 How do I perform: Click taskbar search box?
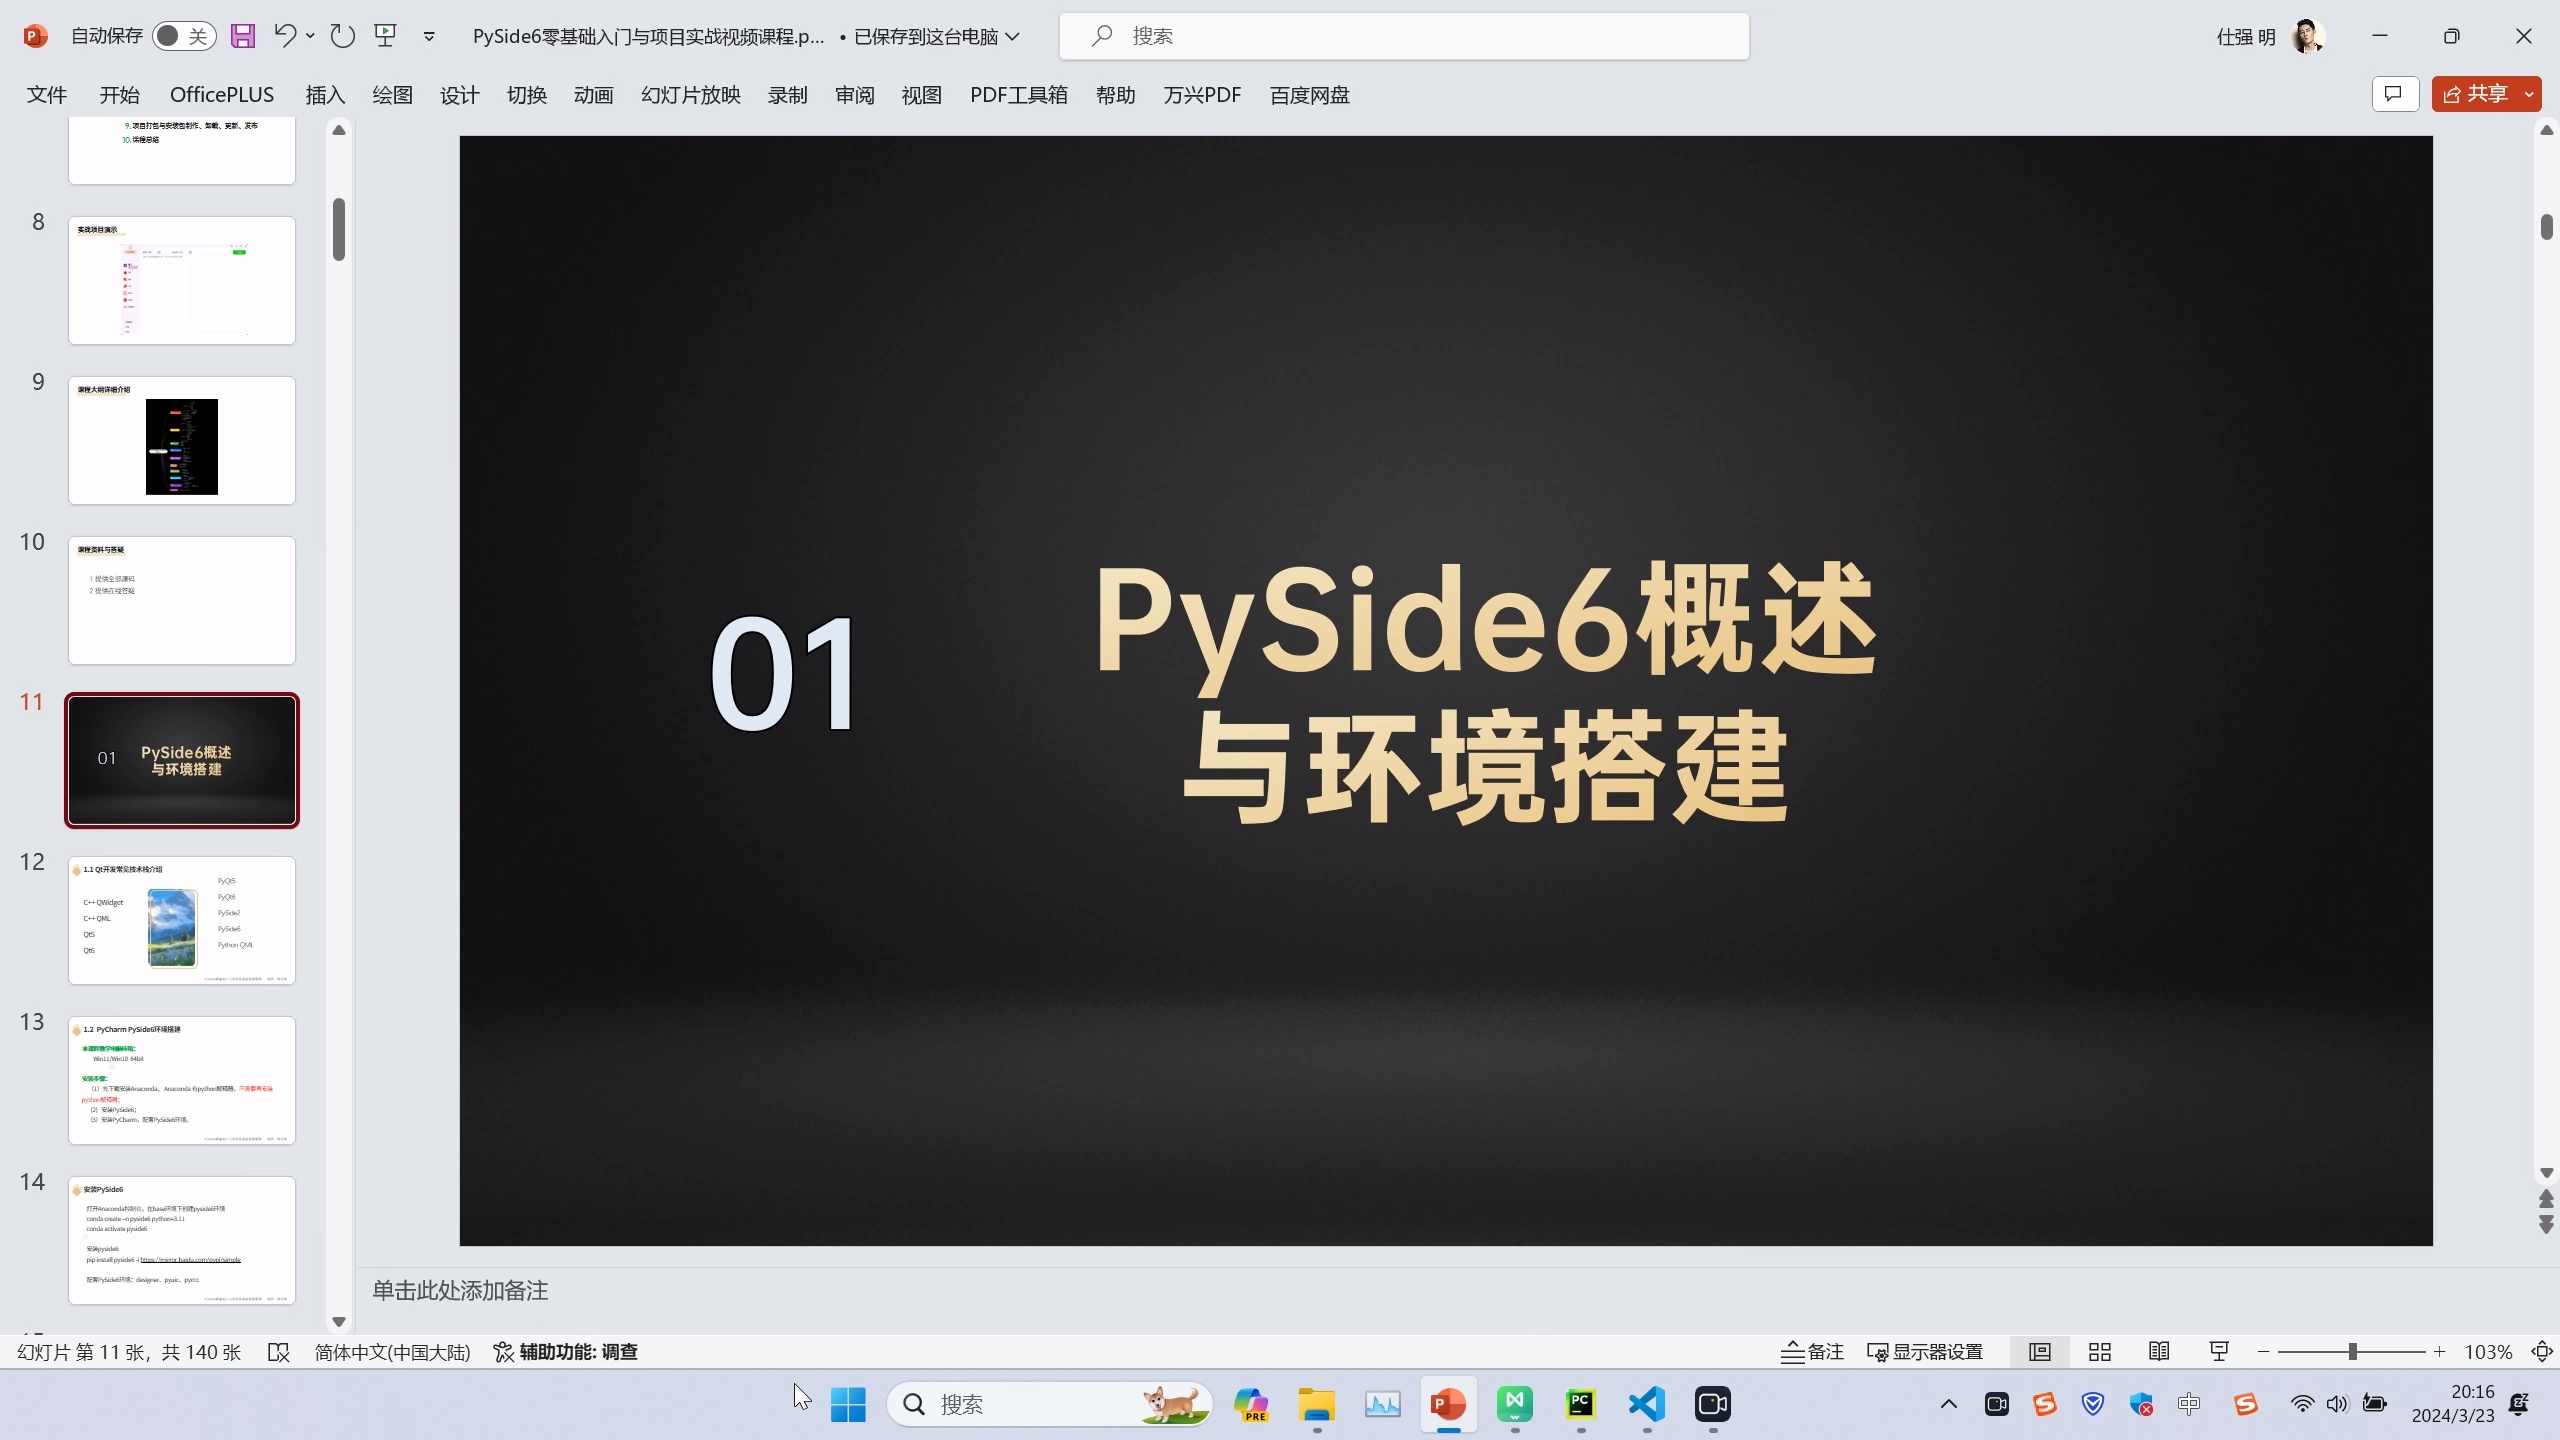[1049, 1404]
